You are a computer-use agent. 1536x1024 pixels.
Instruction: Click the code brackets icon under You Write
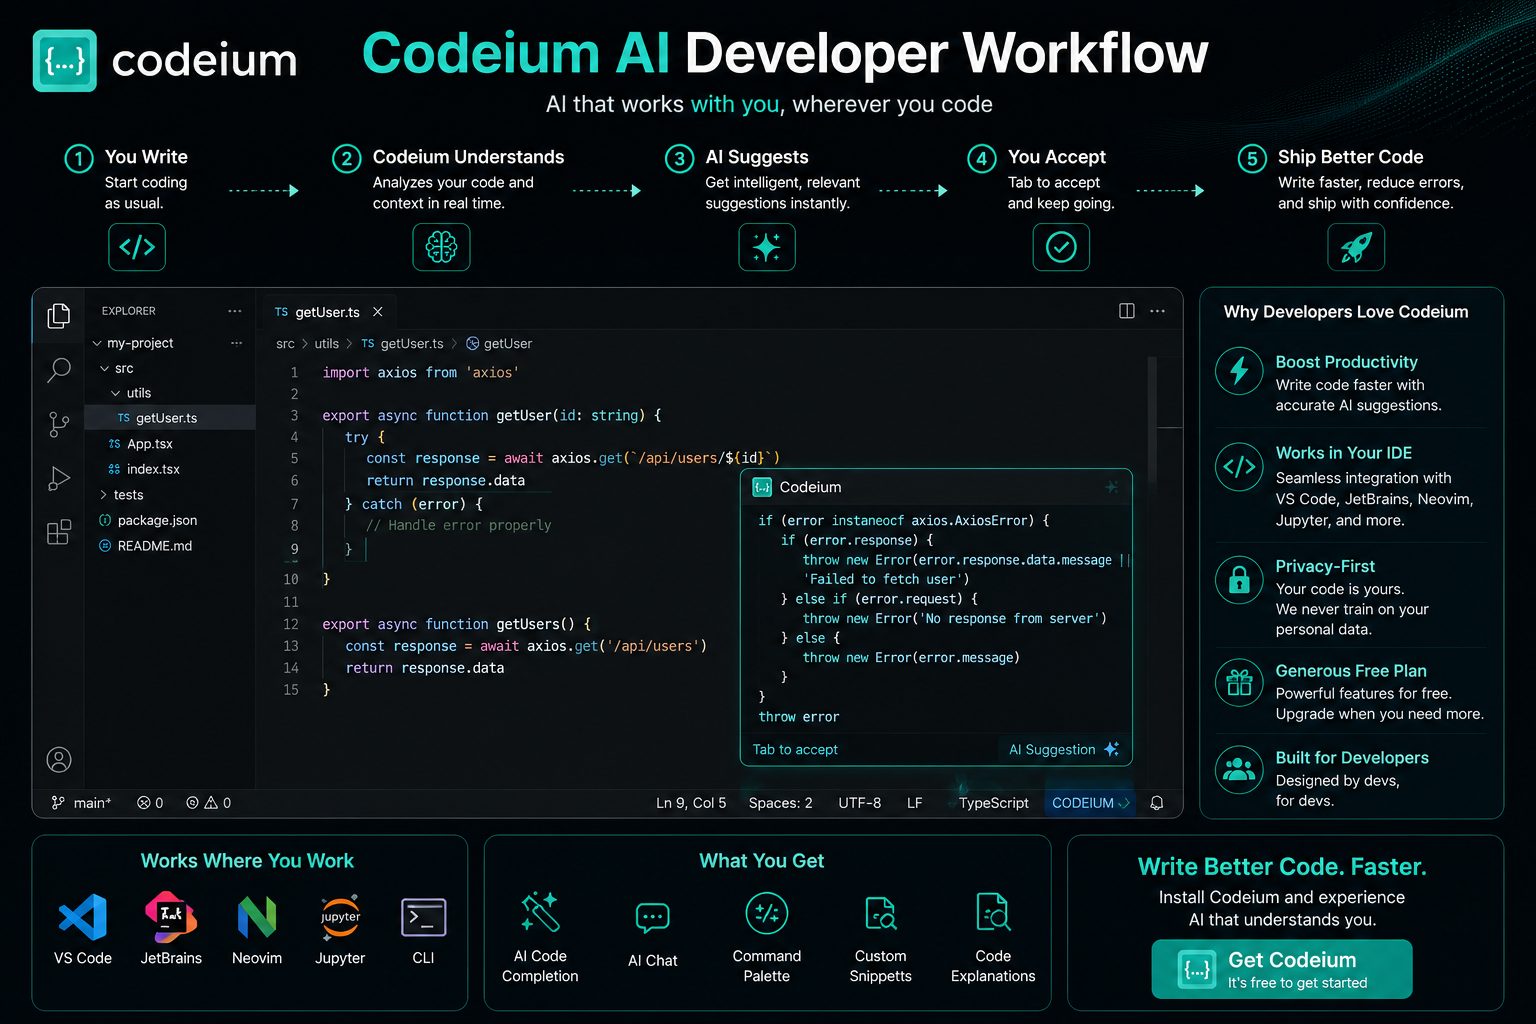(x=137, y=247)
